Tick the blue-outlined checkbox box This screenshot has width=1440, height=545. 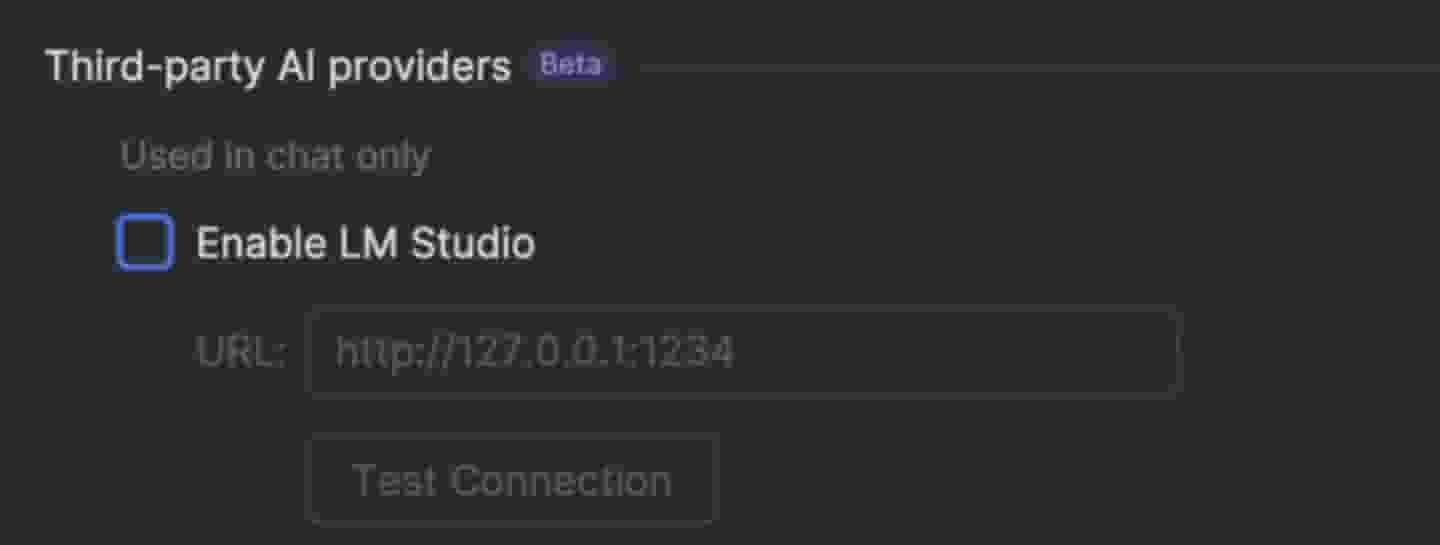[145, 243]
